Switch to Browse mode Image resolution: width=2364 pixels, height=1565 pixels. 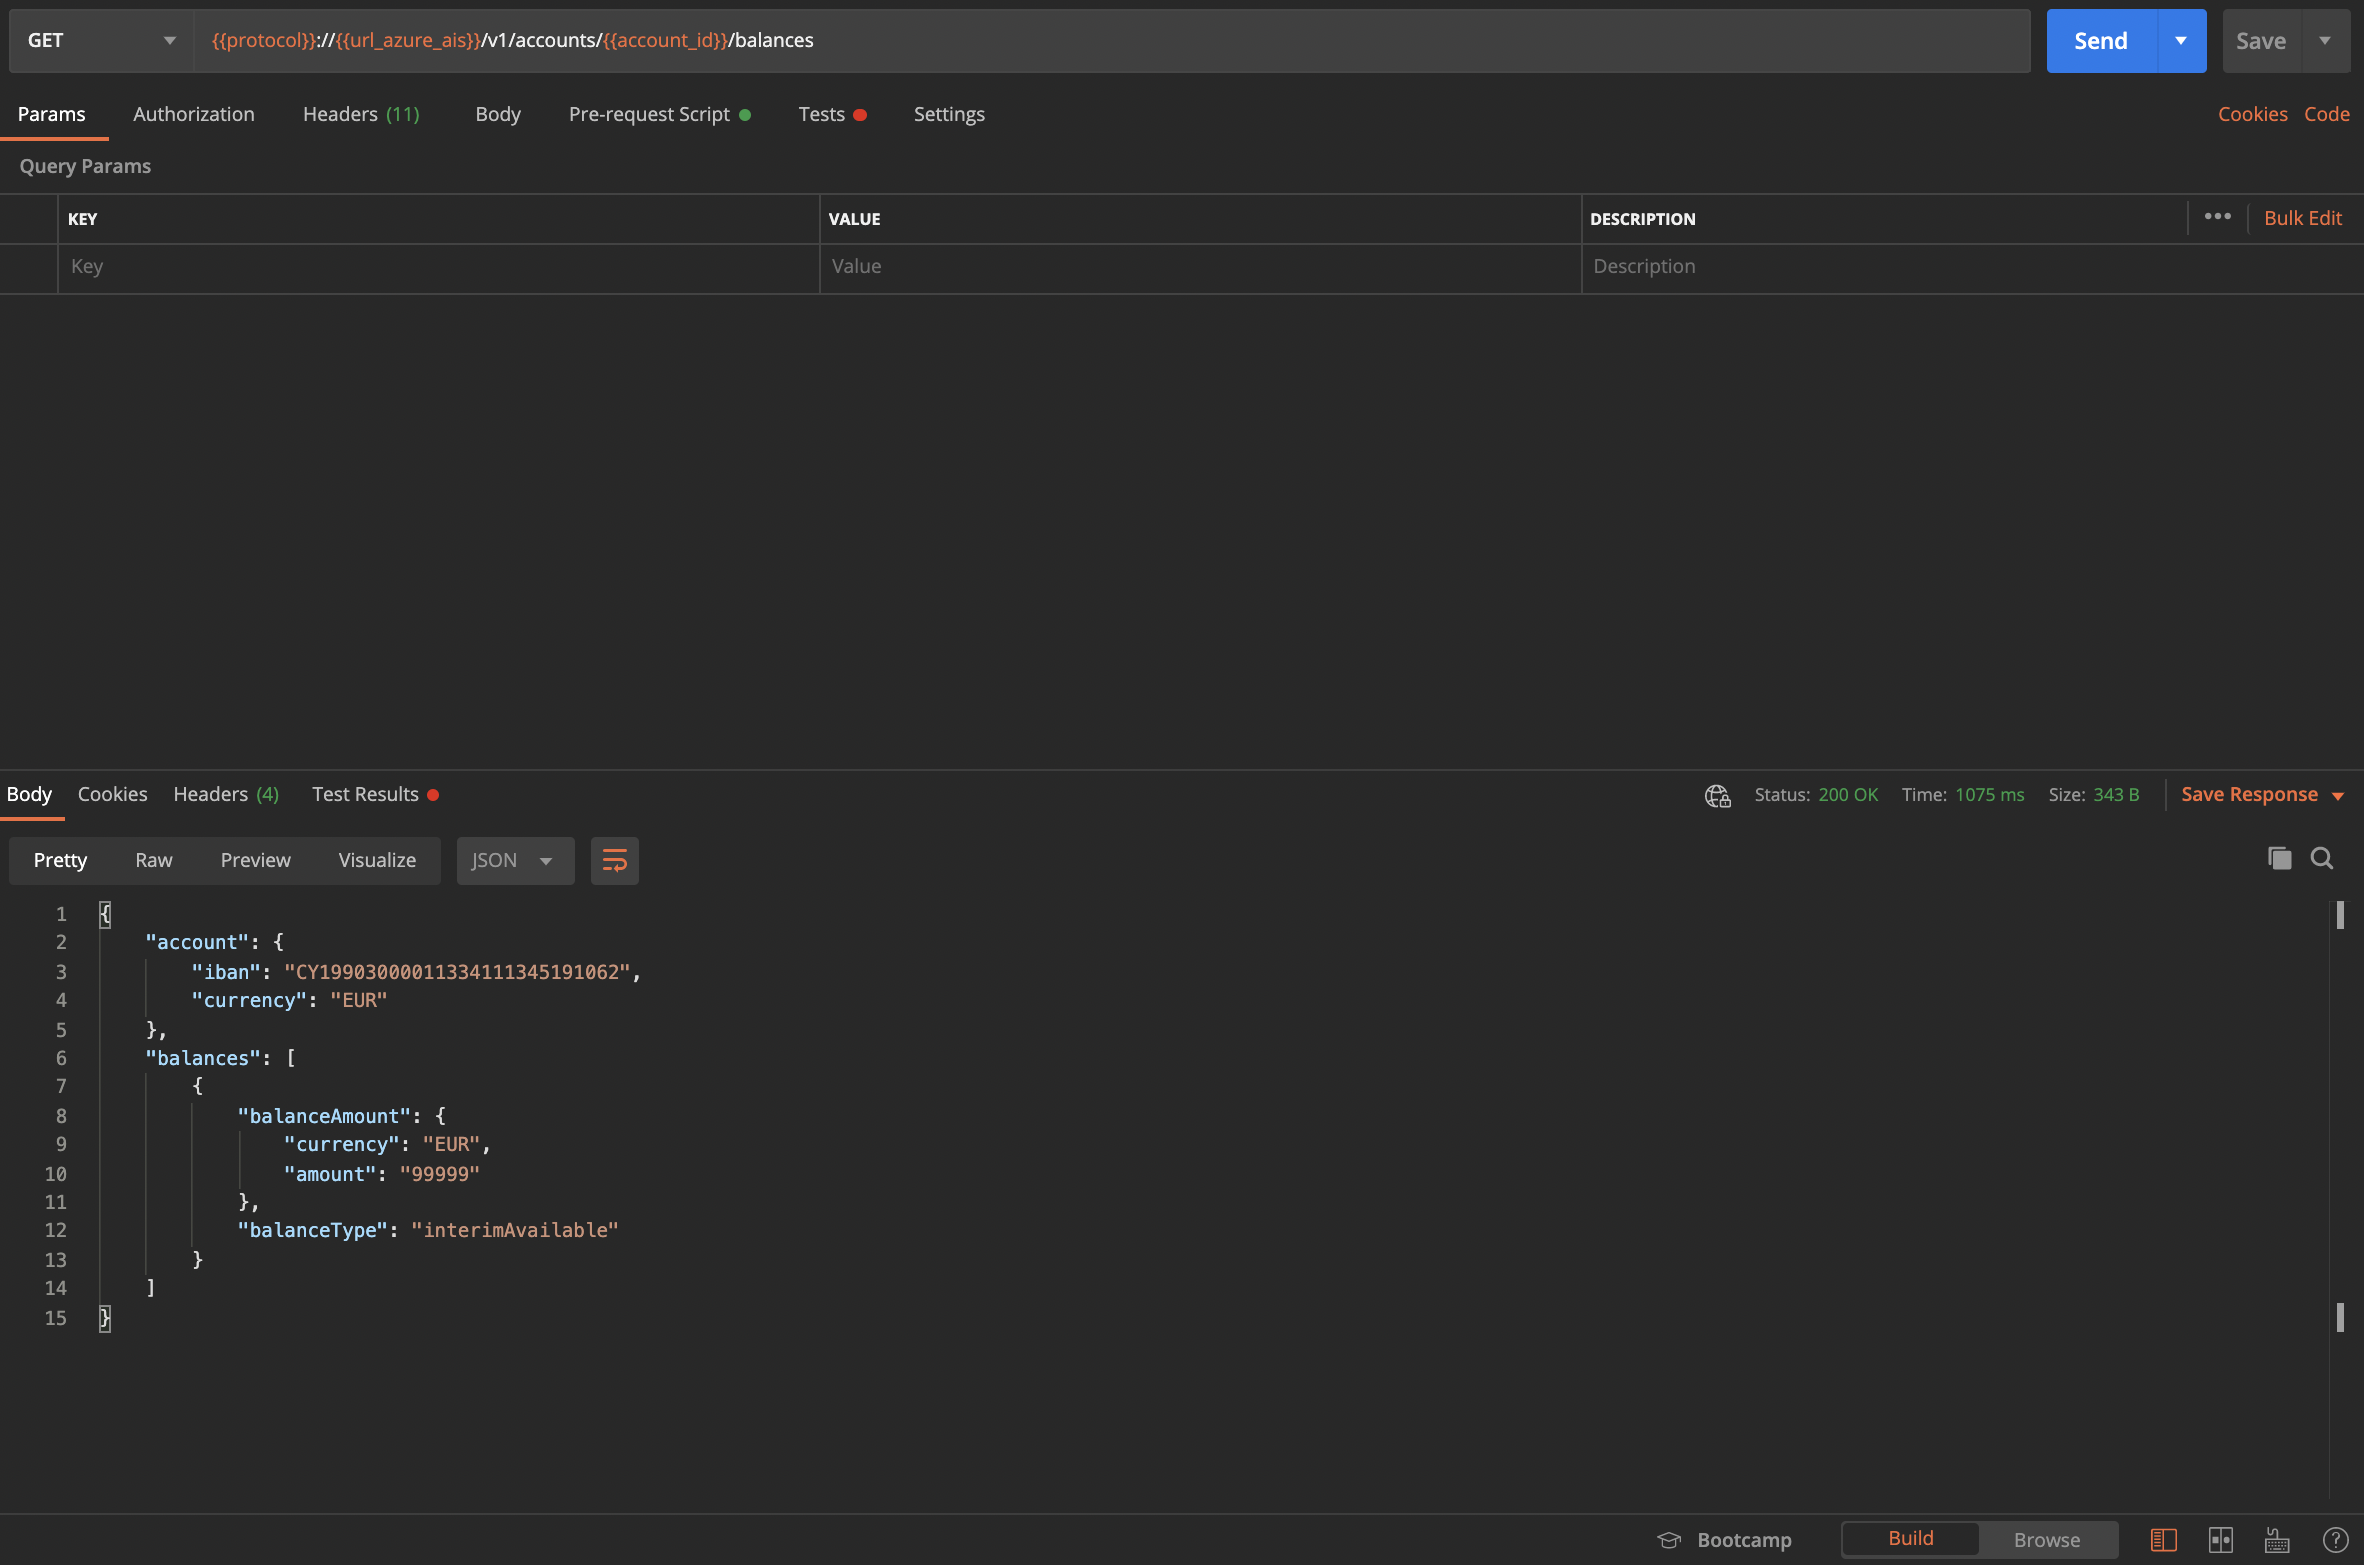(x=2046, y=1539)
